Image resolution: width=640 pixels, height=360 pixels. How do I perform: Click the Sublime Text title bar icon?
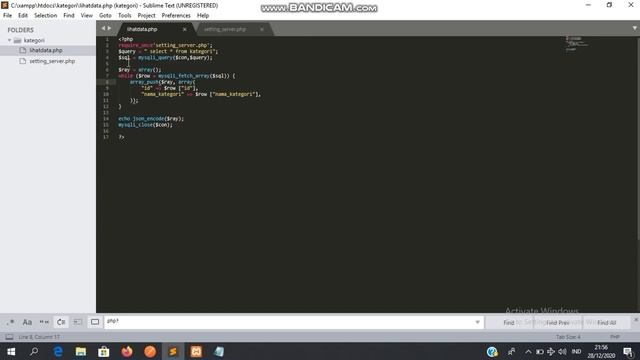coord(4,5)
